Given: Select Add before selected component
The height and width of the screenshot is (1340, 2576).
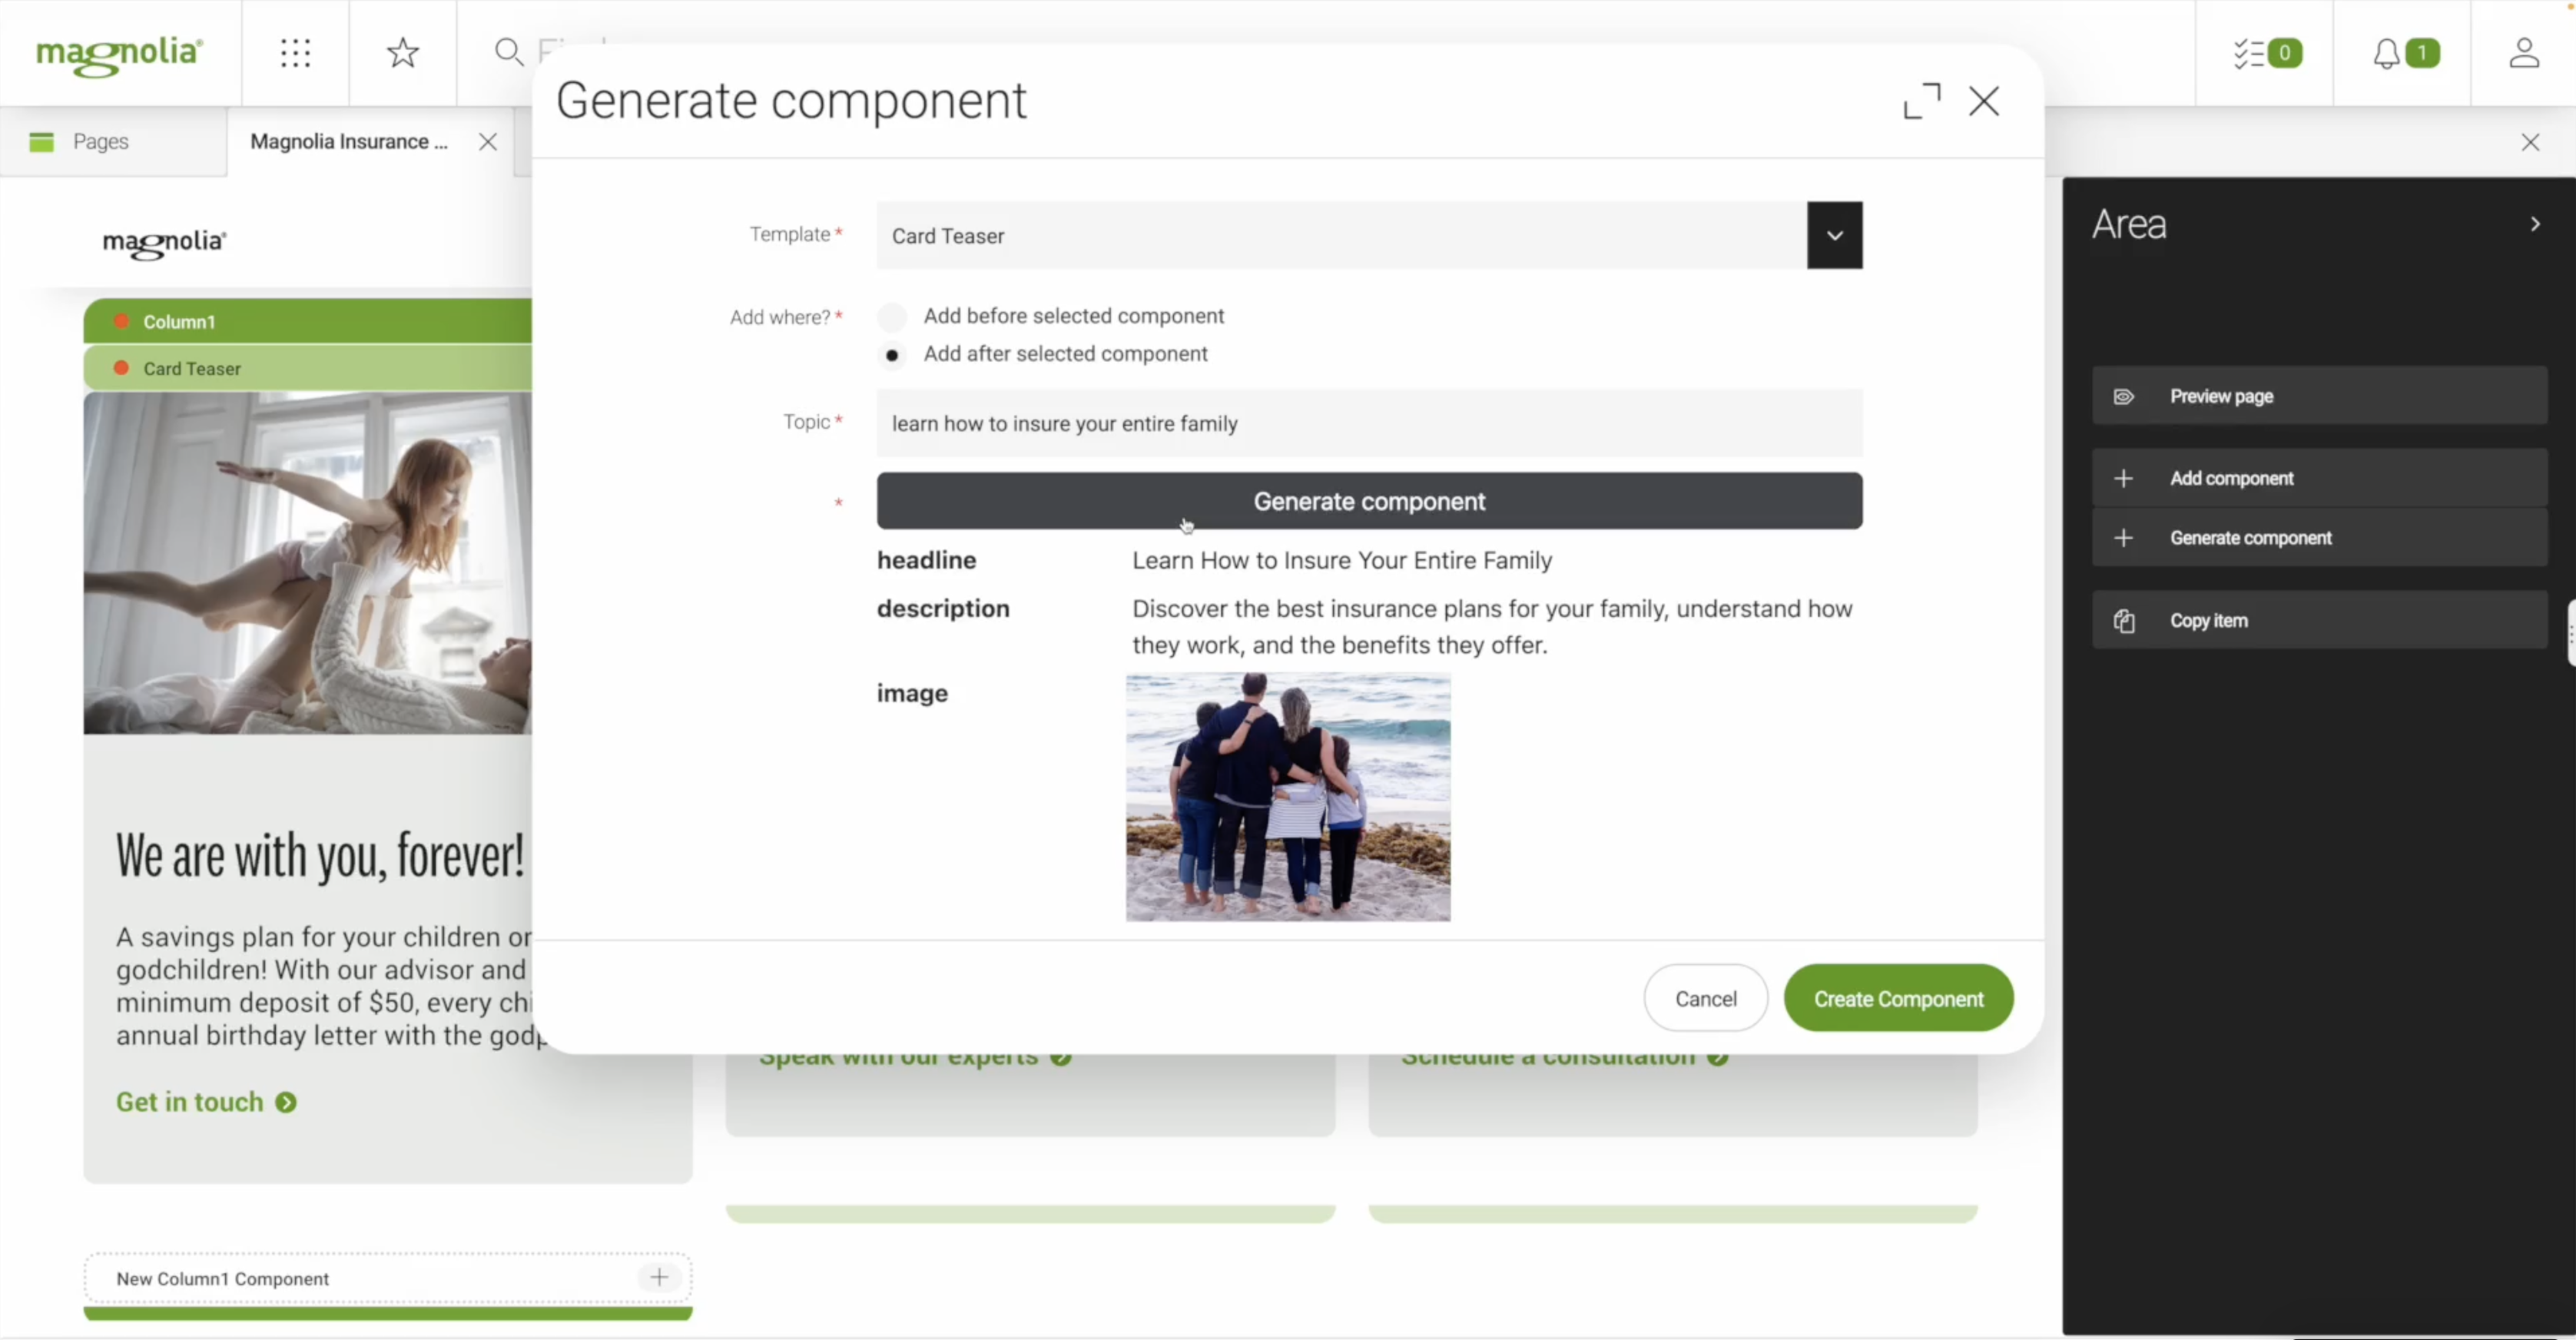Looking at the screenshot, I should click(x=892, y=316).
